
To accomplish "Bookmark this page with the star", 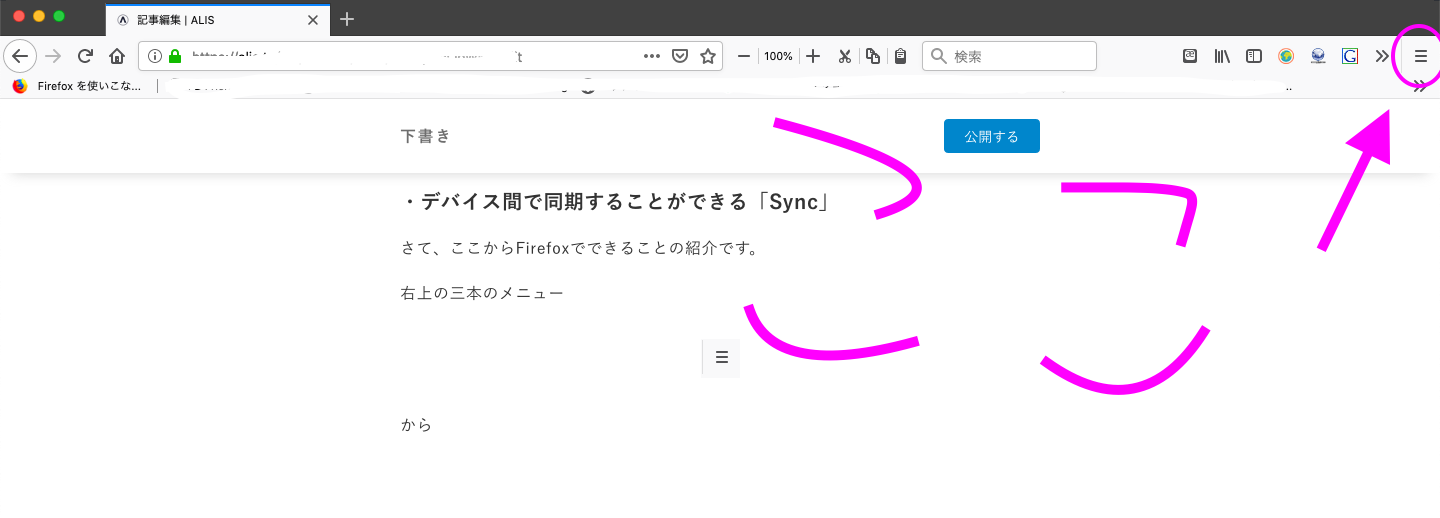I will pyautogui.click(x=708, y=56).
